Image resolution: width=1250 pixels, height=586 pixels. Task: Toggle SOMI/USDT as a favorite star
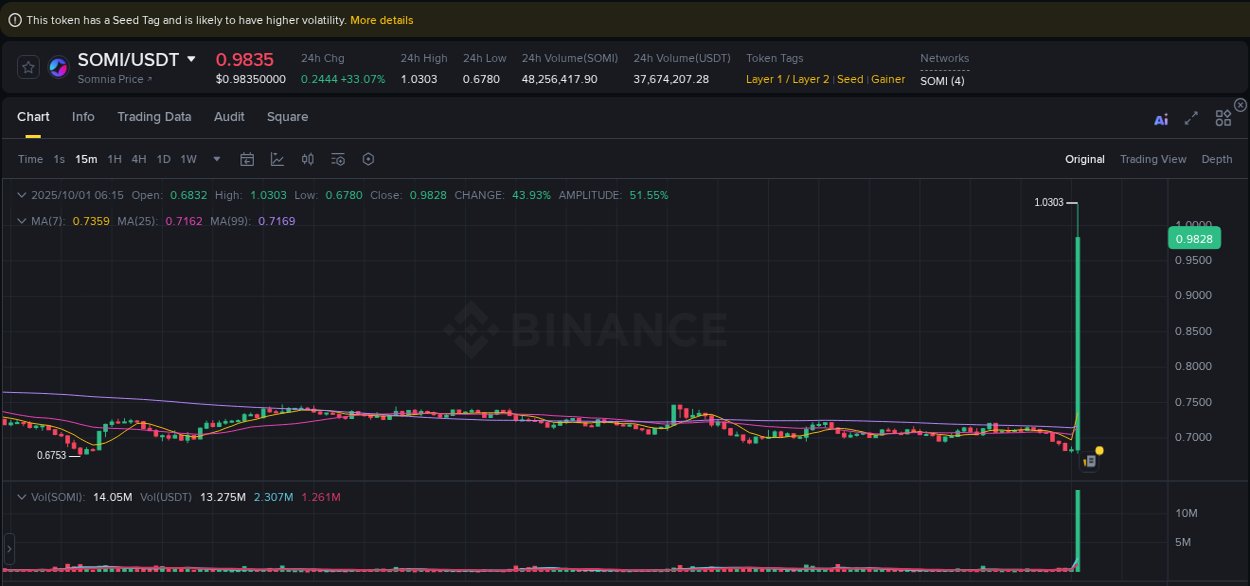27,66
